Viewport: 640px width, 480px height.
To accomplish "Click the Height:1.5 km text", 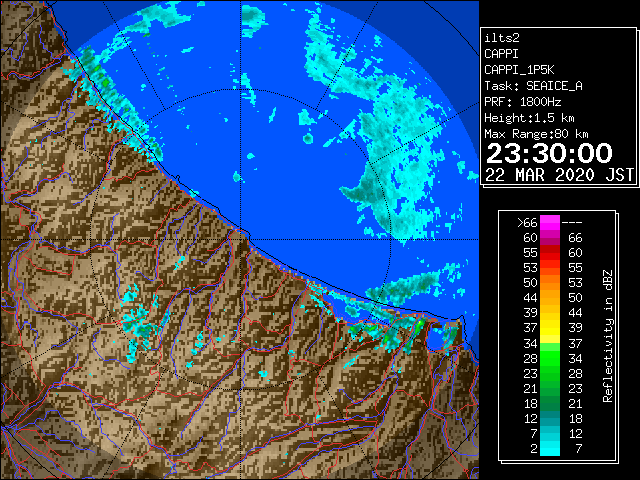I will (x=529, y=118).
